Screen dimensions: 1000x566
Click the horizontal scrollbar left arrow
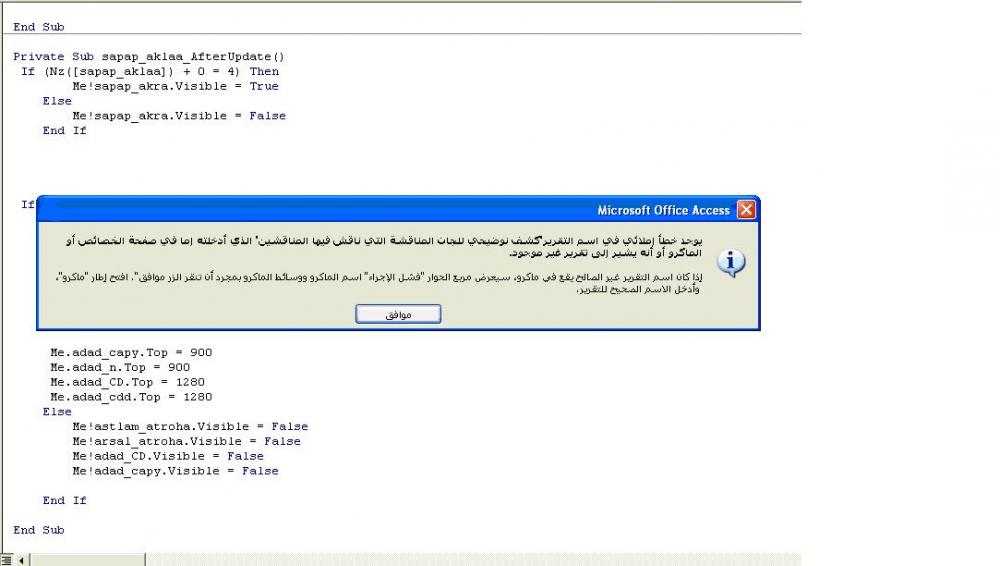tap(21, 560)
